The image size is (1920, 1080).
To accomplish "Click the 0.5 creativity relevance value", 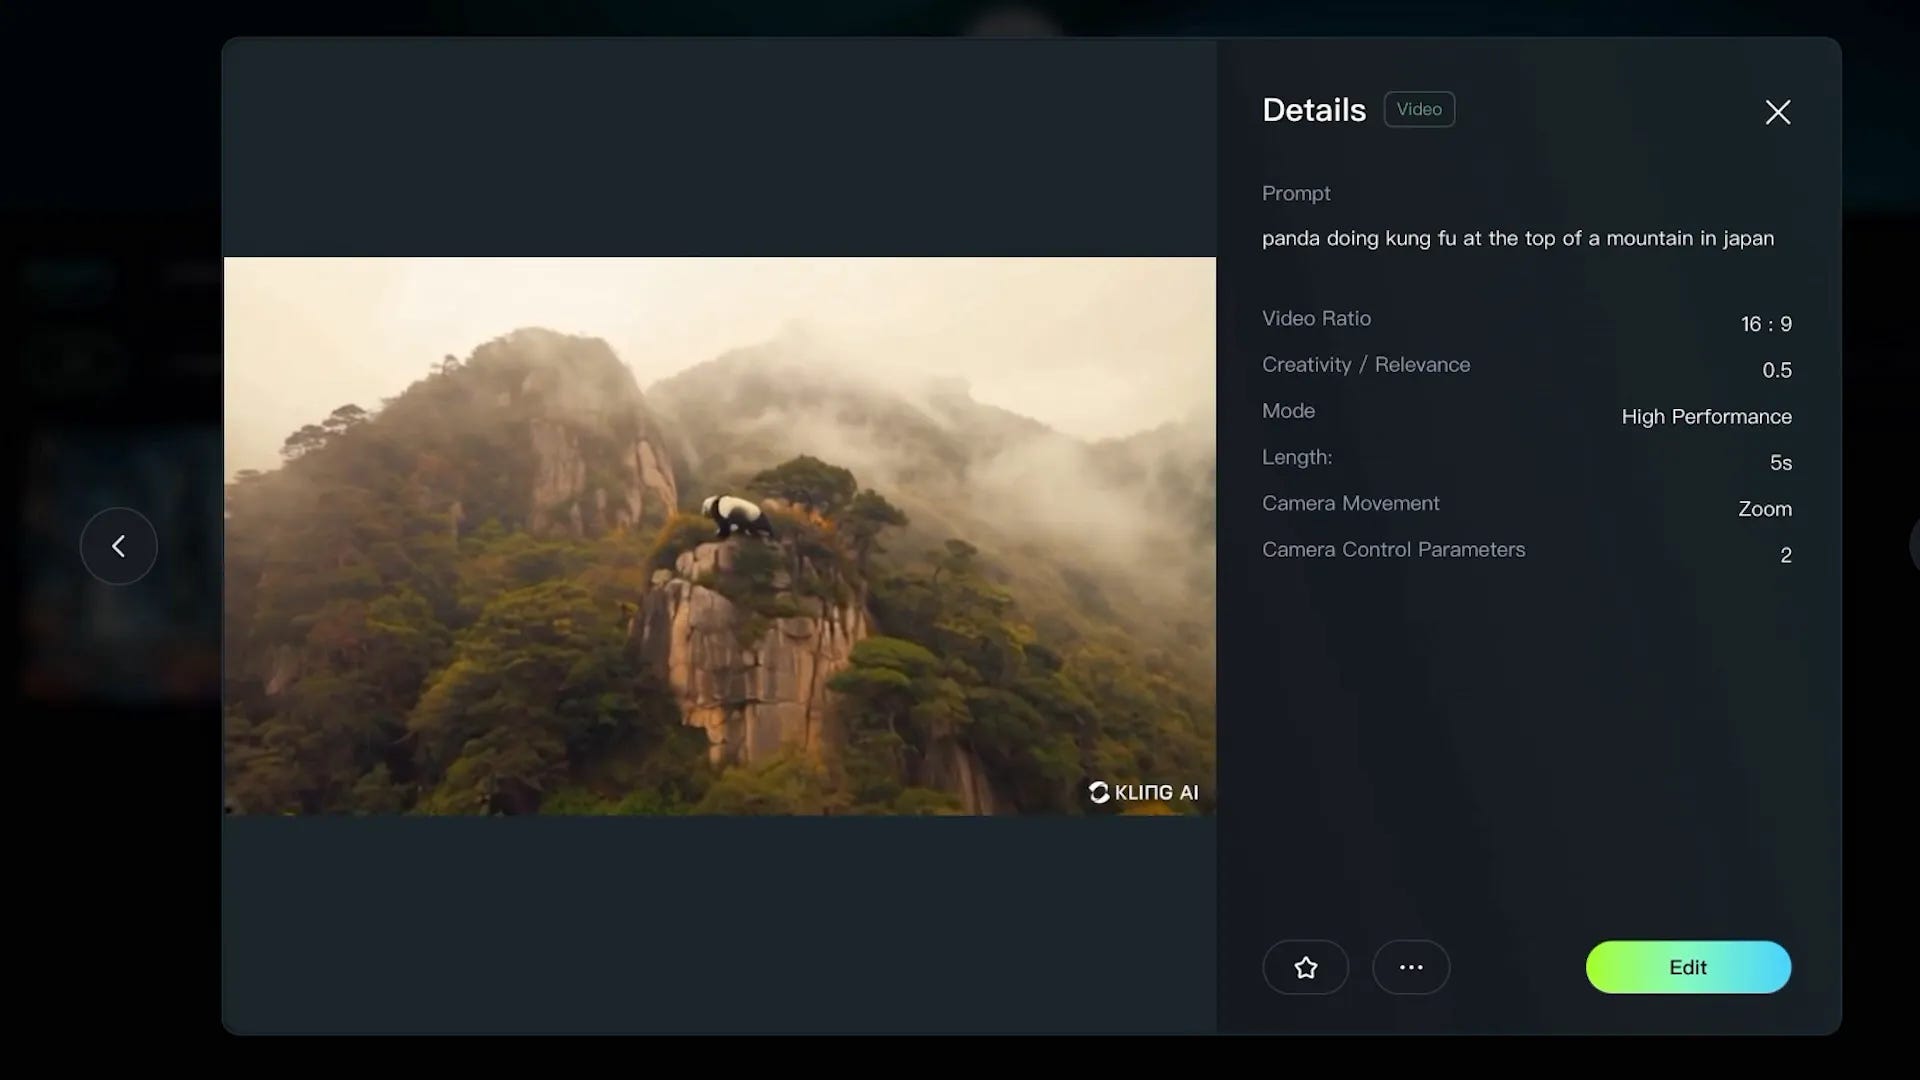I will [1776, 370].
